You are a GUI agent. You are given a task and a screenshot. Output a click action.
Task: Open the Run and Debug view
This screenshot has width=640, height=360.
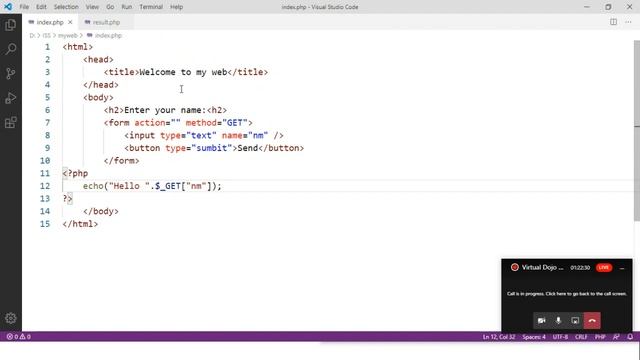[11, 98]
